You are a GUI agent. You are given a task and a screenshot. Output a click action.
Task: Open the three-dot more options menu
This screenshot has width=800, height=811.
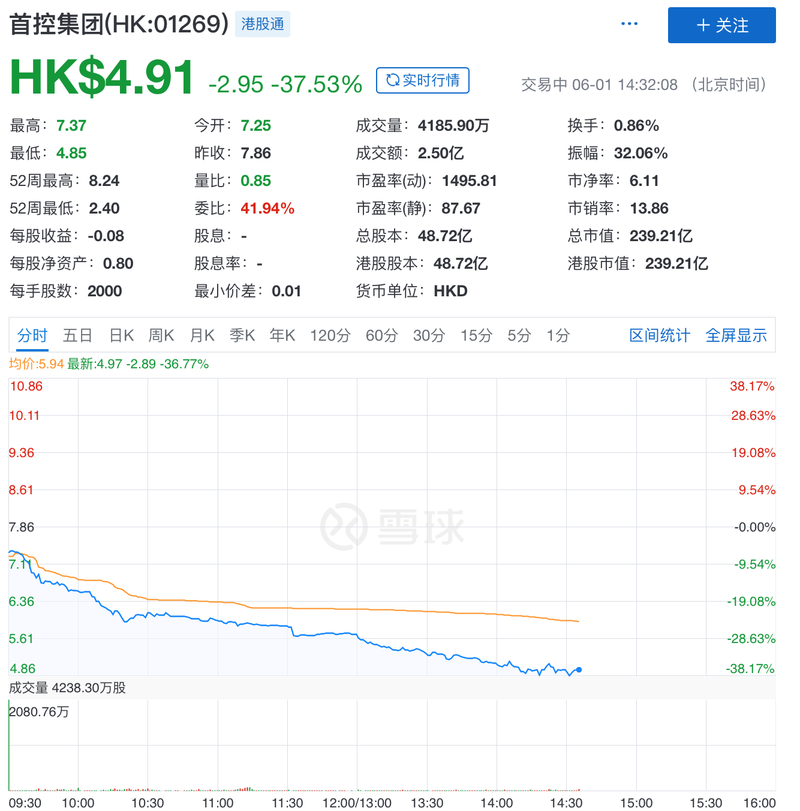click(x=629, y=24)
